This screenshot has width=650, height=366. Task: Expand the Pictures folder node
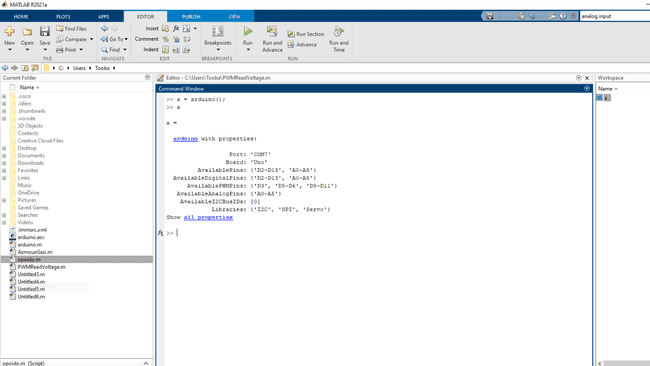coord(4,200)
